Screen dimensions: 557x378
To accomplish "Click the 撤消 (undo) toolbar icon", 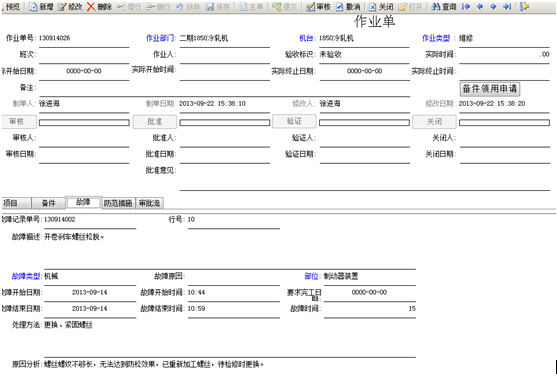I will point(340,6).
